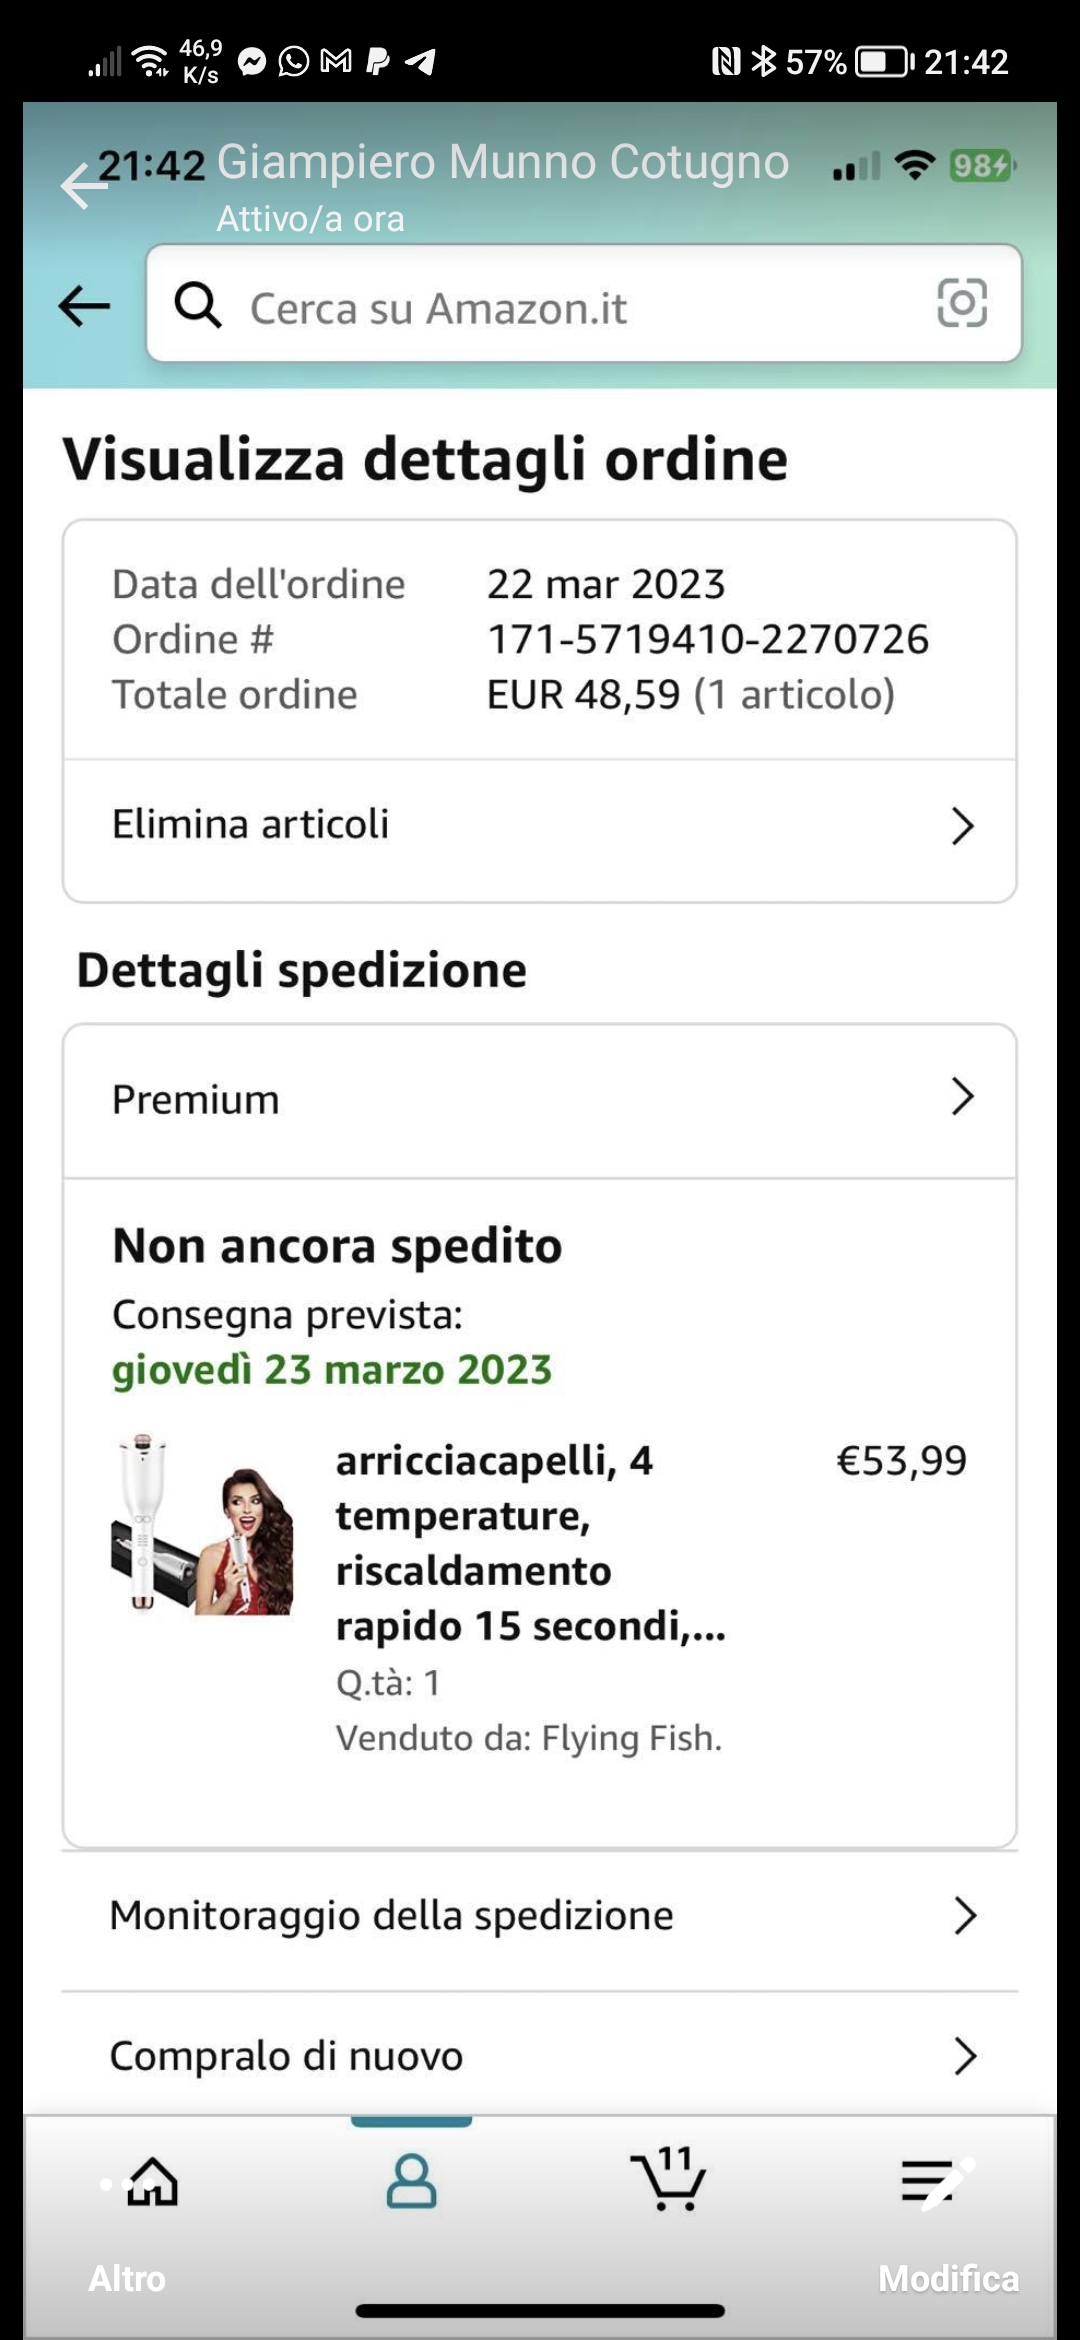
Task: Tap the back arrow beside search bar
Action: pos(84,306)
